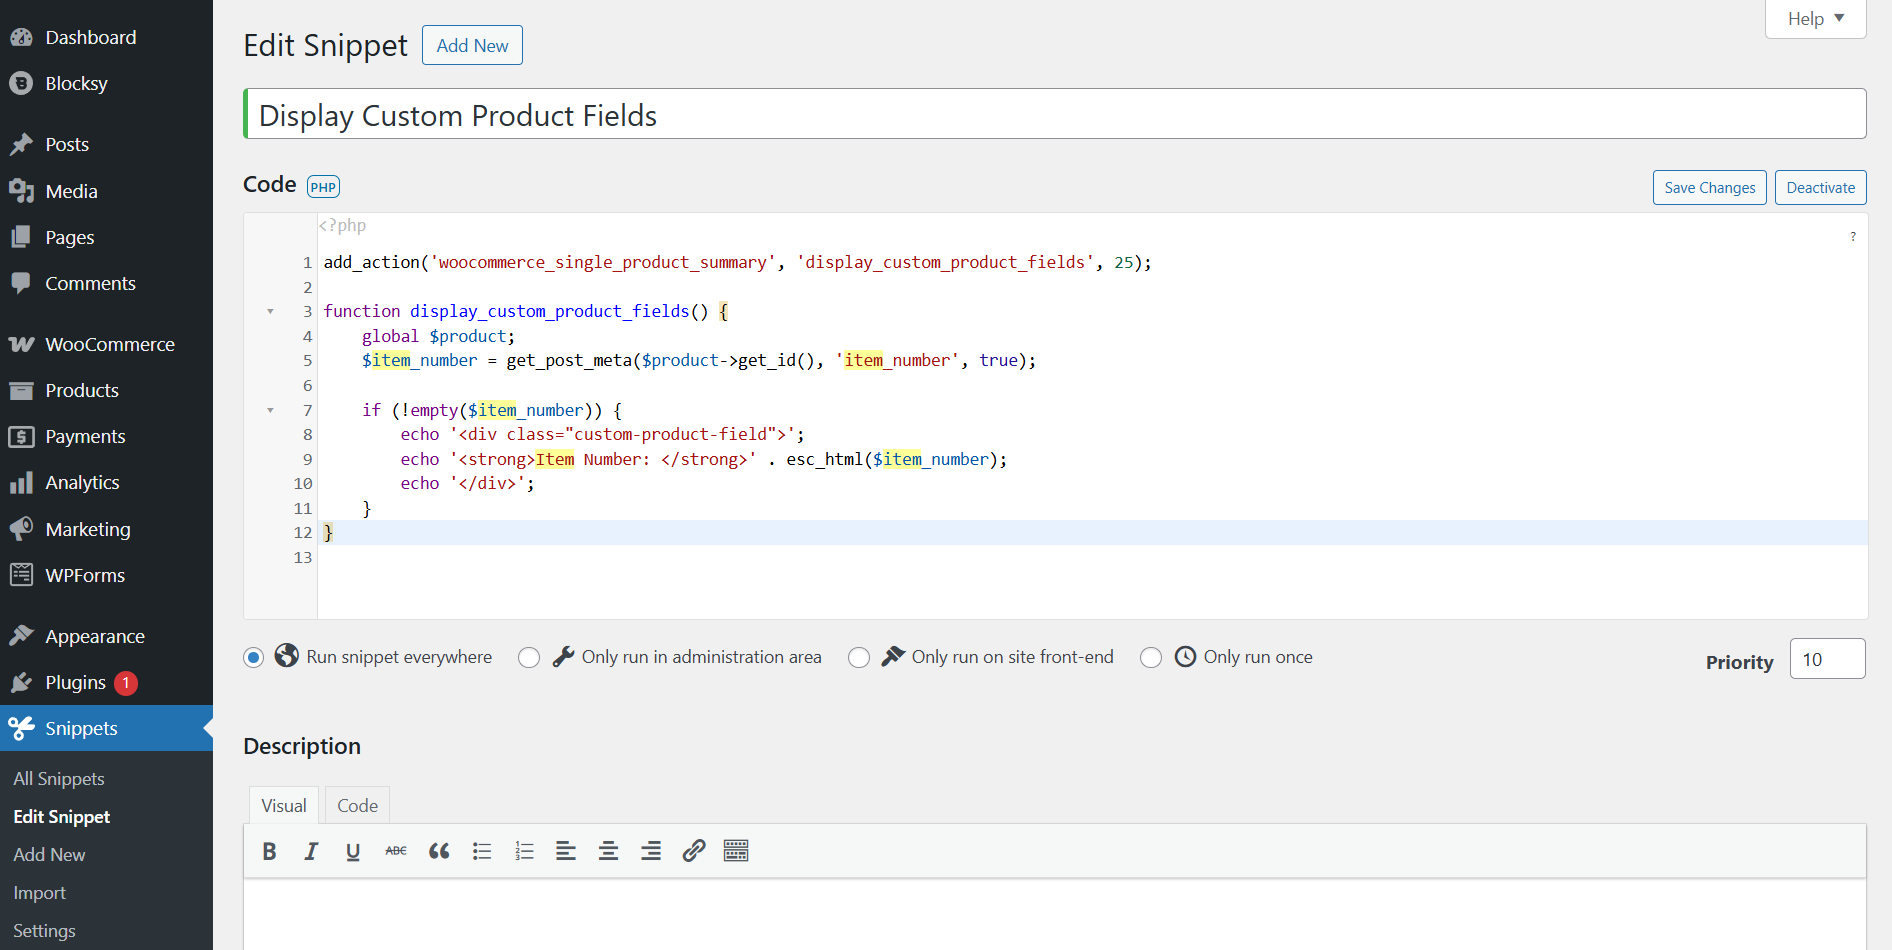Viewport: 1892px width, 950px height.
Task: Click the Posts pushpin icon
Action: 21,145
